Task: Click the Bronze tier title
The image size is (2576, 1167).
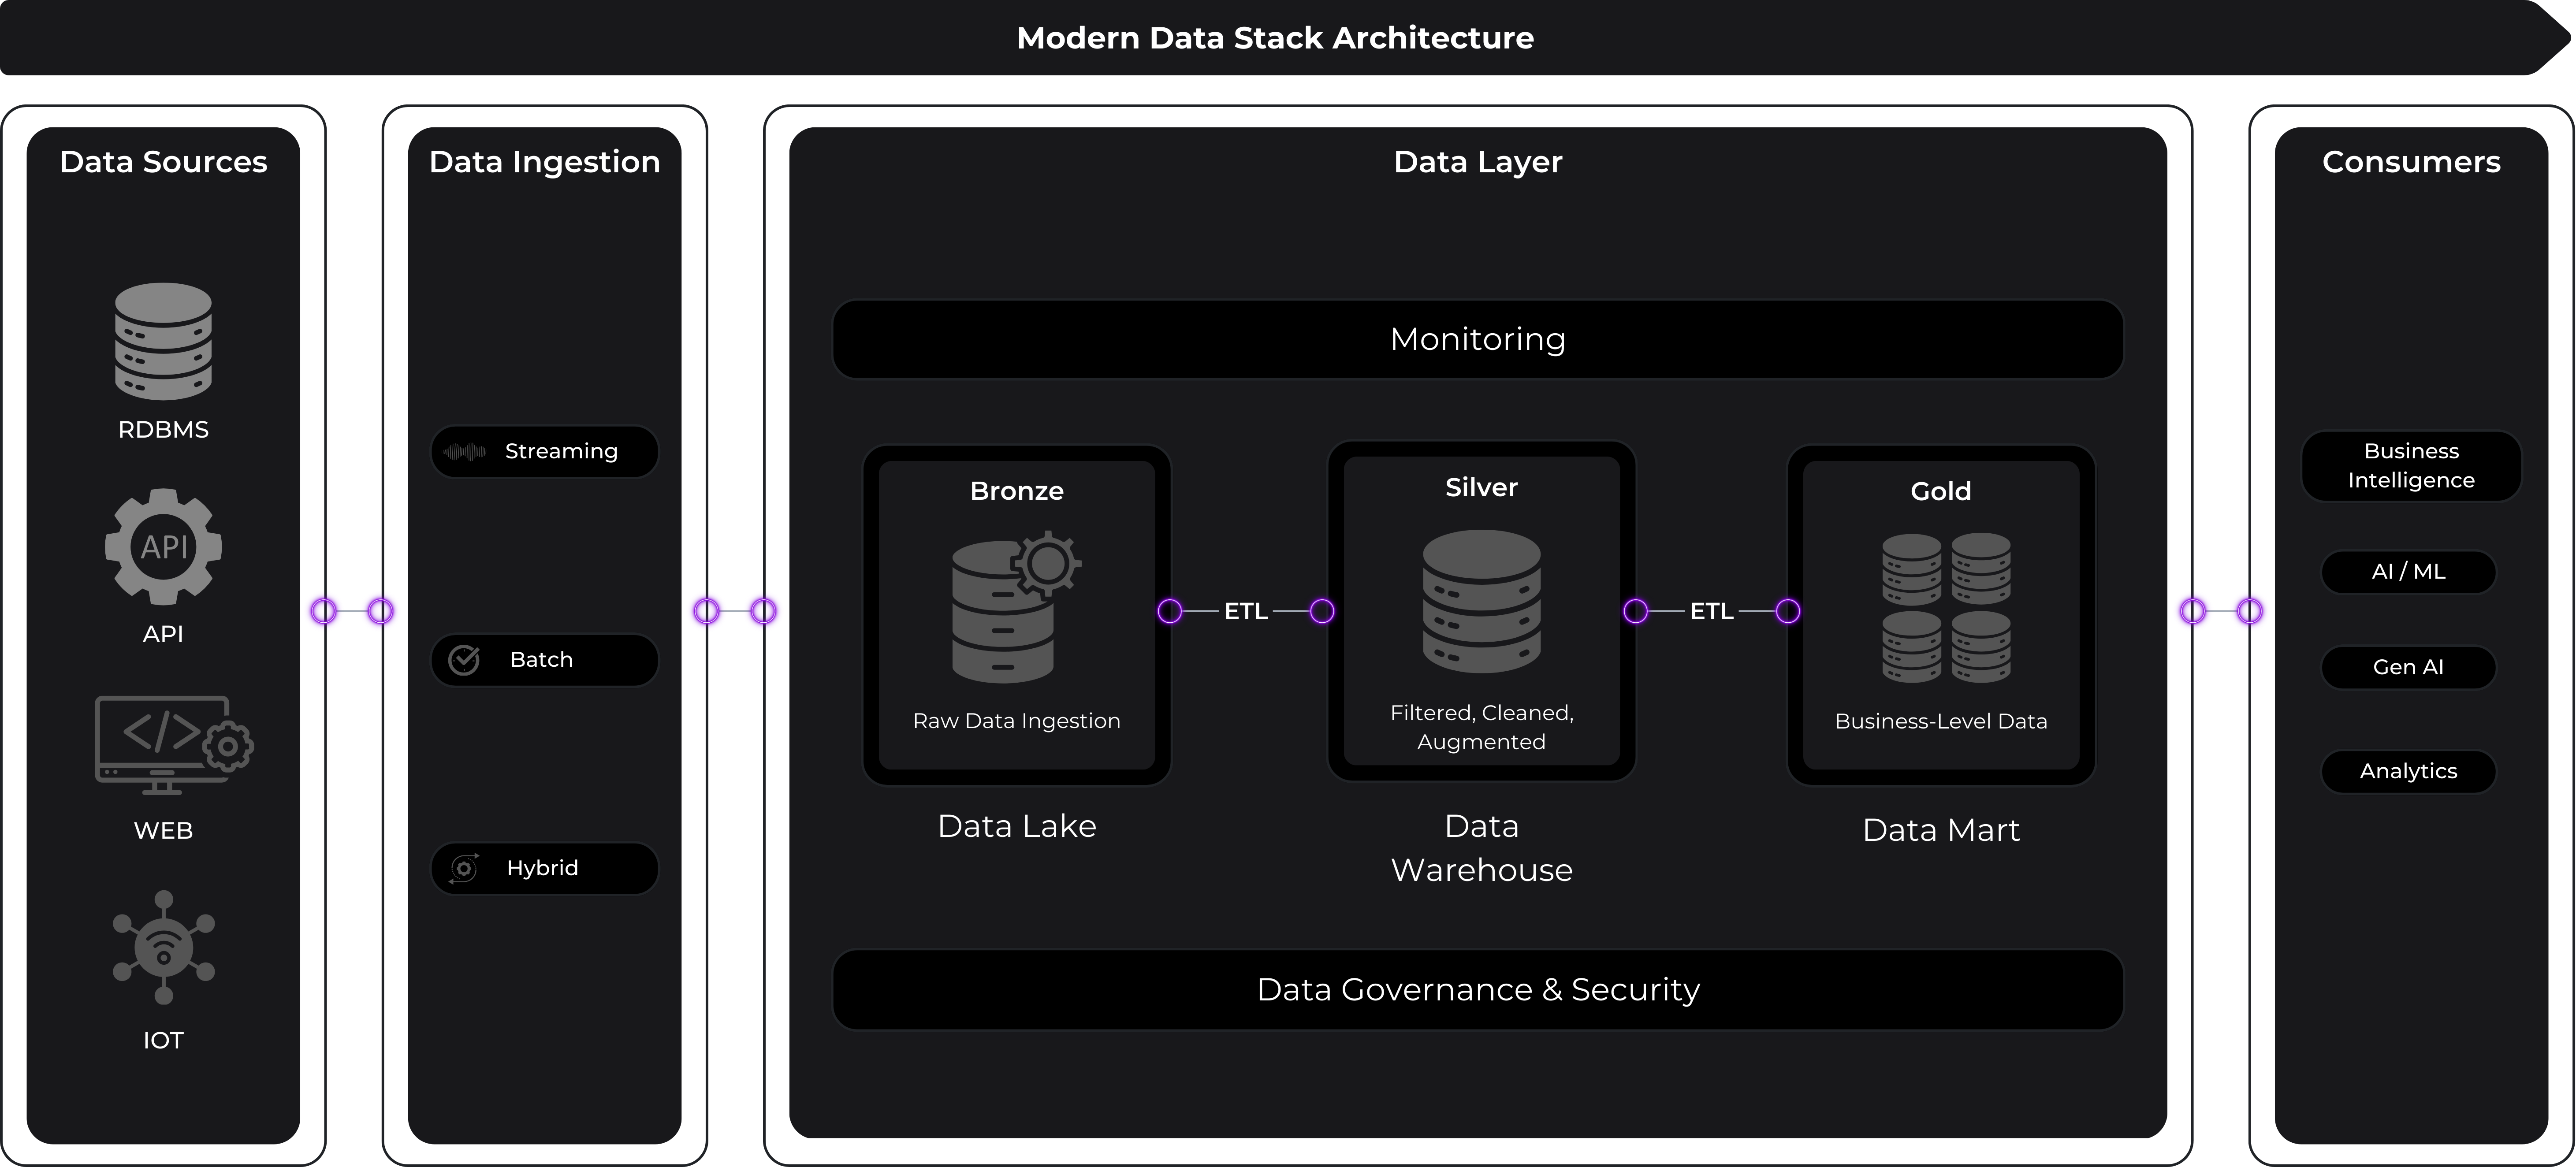Action: (x=1016, y=491)
